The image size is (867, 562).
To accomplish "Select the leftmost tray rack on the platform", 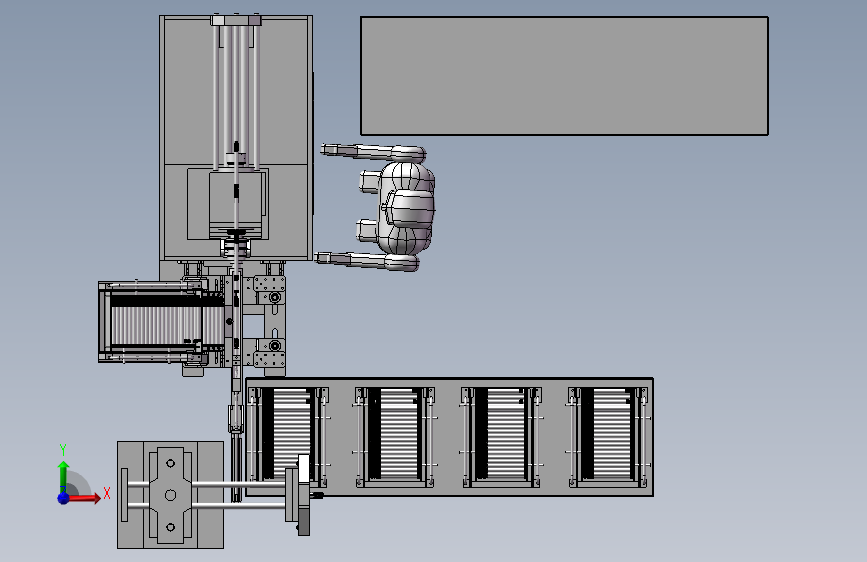I will (x=288, y=437).
